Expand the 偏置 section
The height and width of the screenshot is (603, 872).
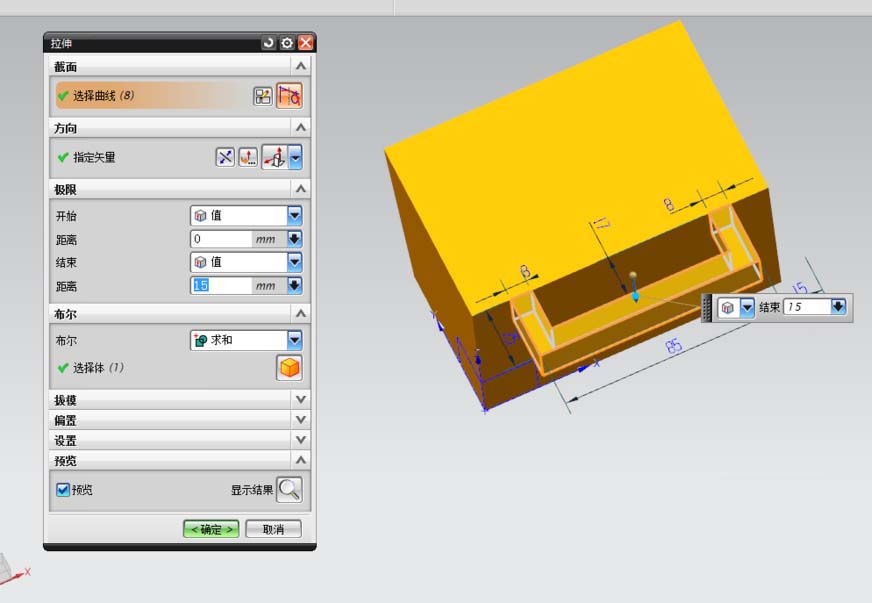pos(299,419)
